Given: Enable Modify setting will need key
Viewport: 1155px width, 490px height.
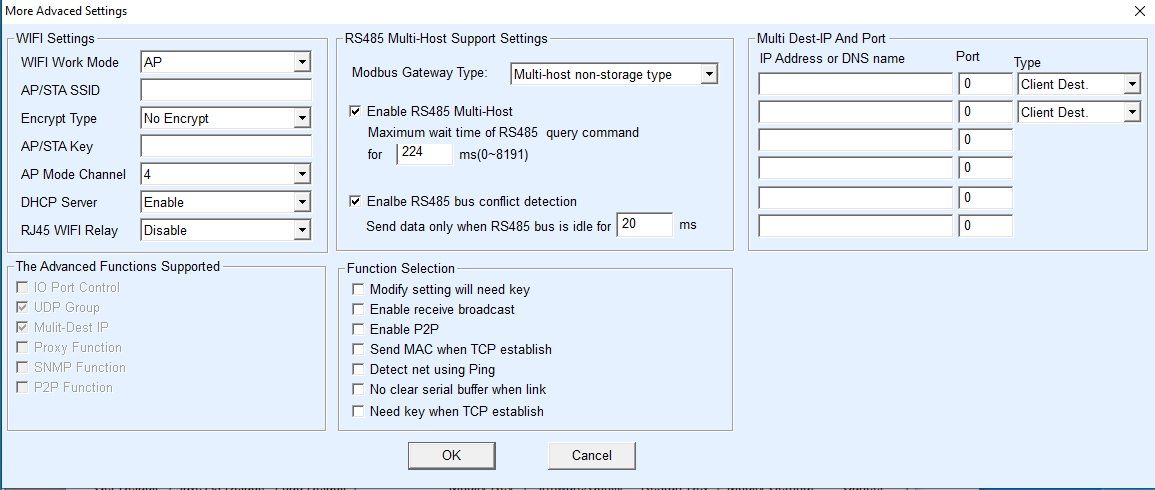Looking at the screenshot, I should point(358,290).
